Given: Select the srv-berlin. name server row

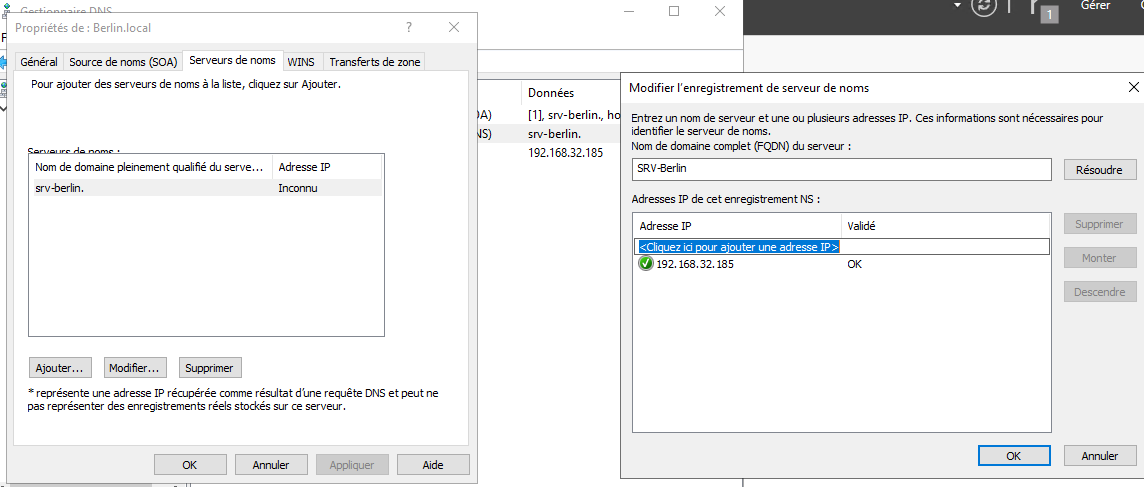Looking at the screenshot, I should (x=150, y=188).
